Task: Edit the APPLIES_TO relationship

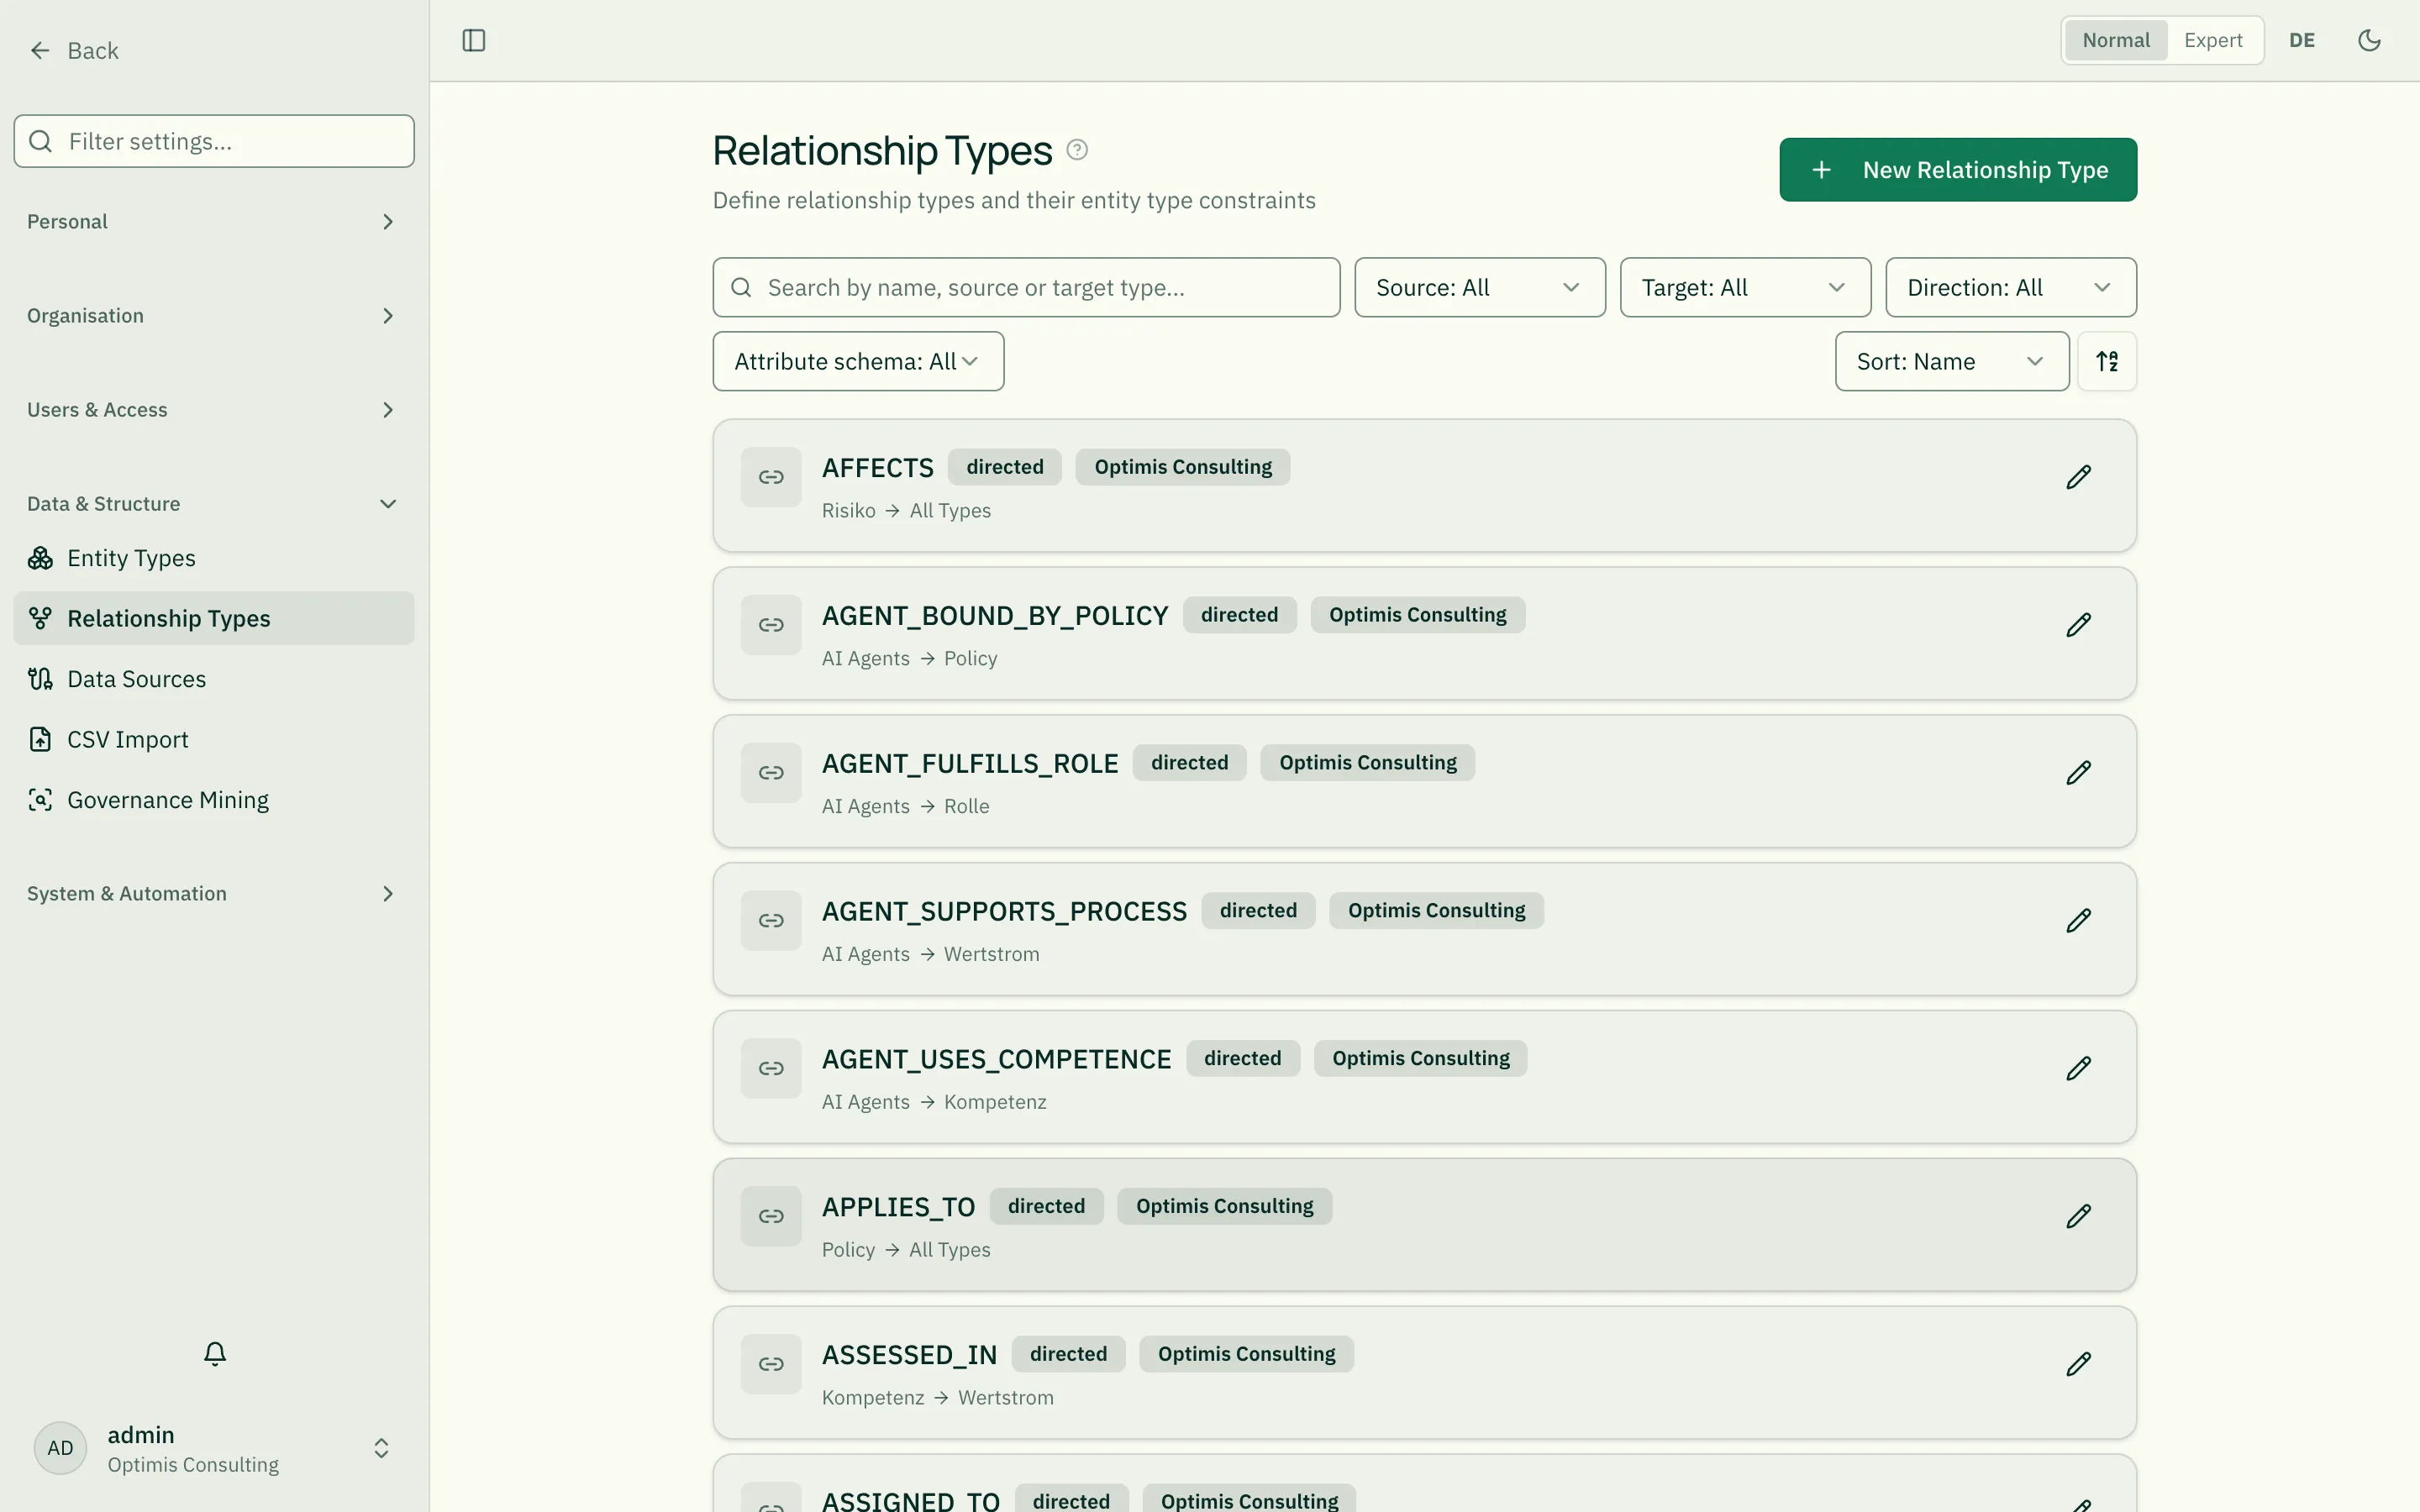Action: (2079, 1216)
